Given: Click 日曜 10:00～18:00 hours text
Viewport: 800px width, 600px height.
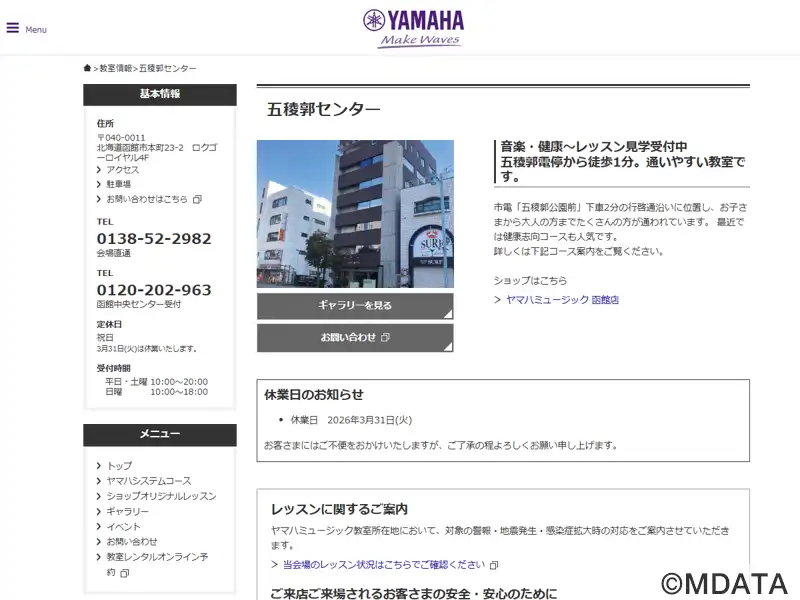Looking at the screenshot, I should pos(157,392).
